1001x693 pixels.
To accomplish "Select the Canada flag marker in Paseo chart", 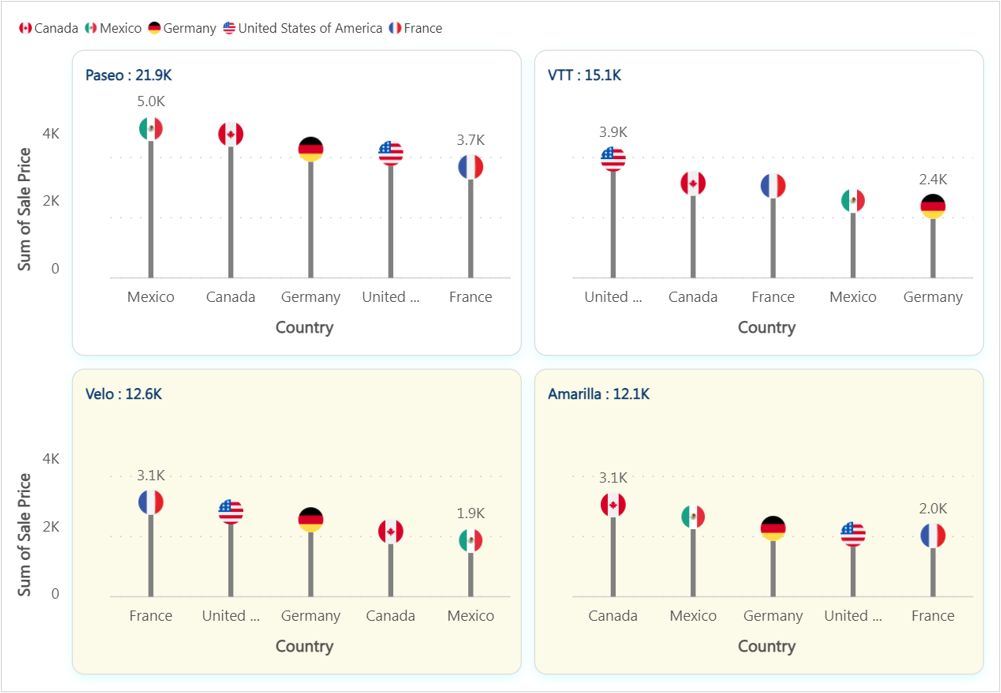I will (x=231, y=135).
